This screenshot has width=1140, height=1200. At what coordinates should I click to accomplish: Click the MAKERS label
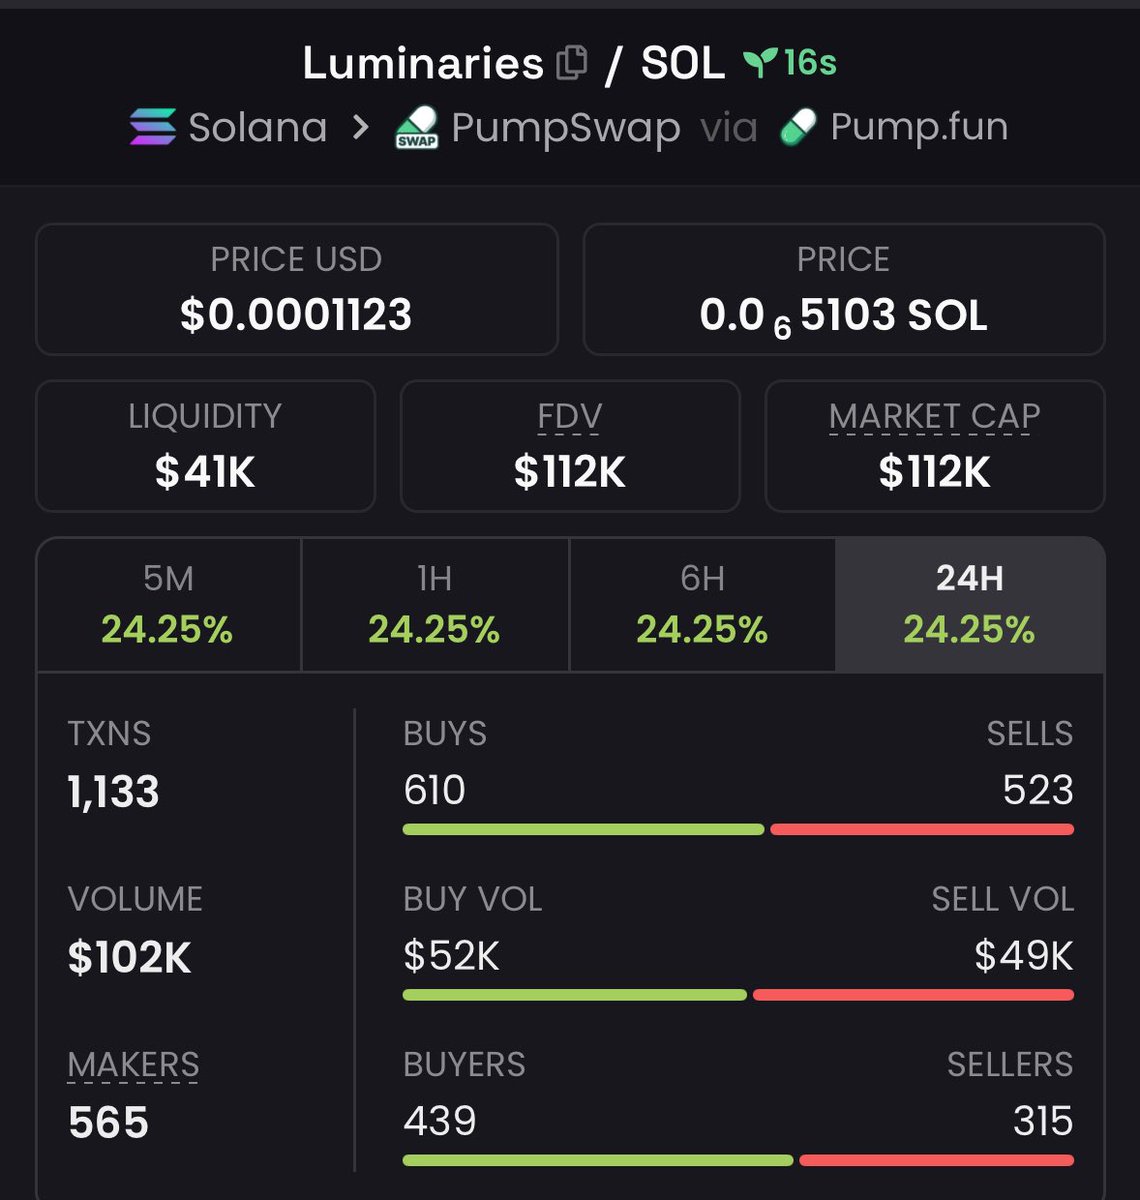click(x=133, y=1065)
